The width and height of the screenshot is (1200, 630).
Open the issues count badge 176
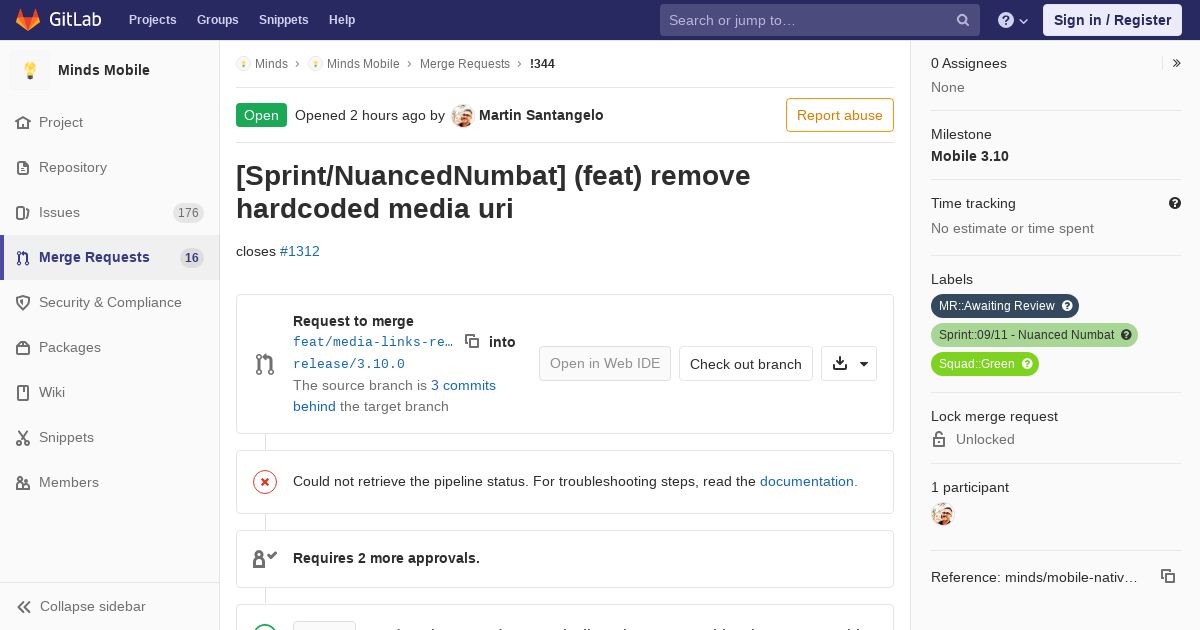click(x=188, y=213)
